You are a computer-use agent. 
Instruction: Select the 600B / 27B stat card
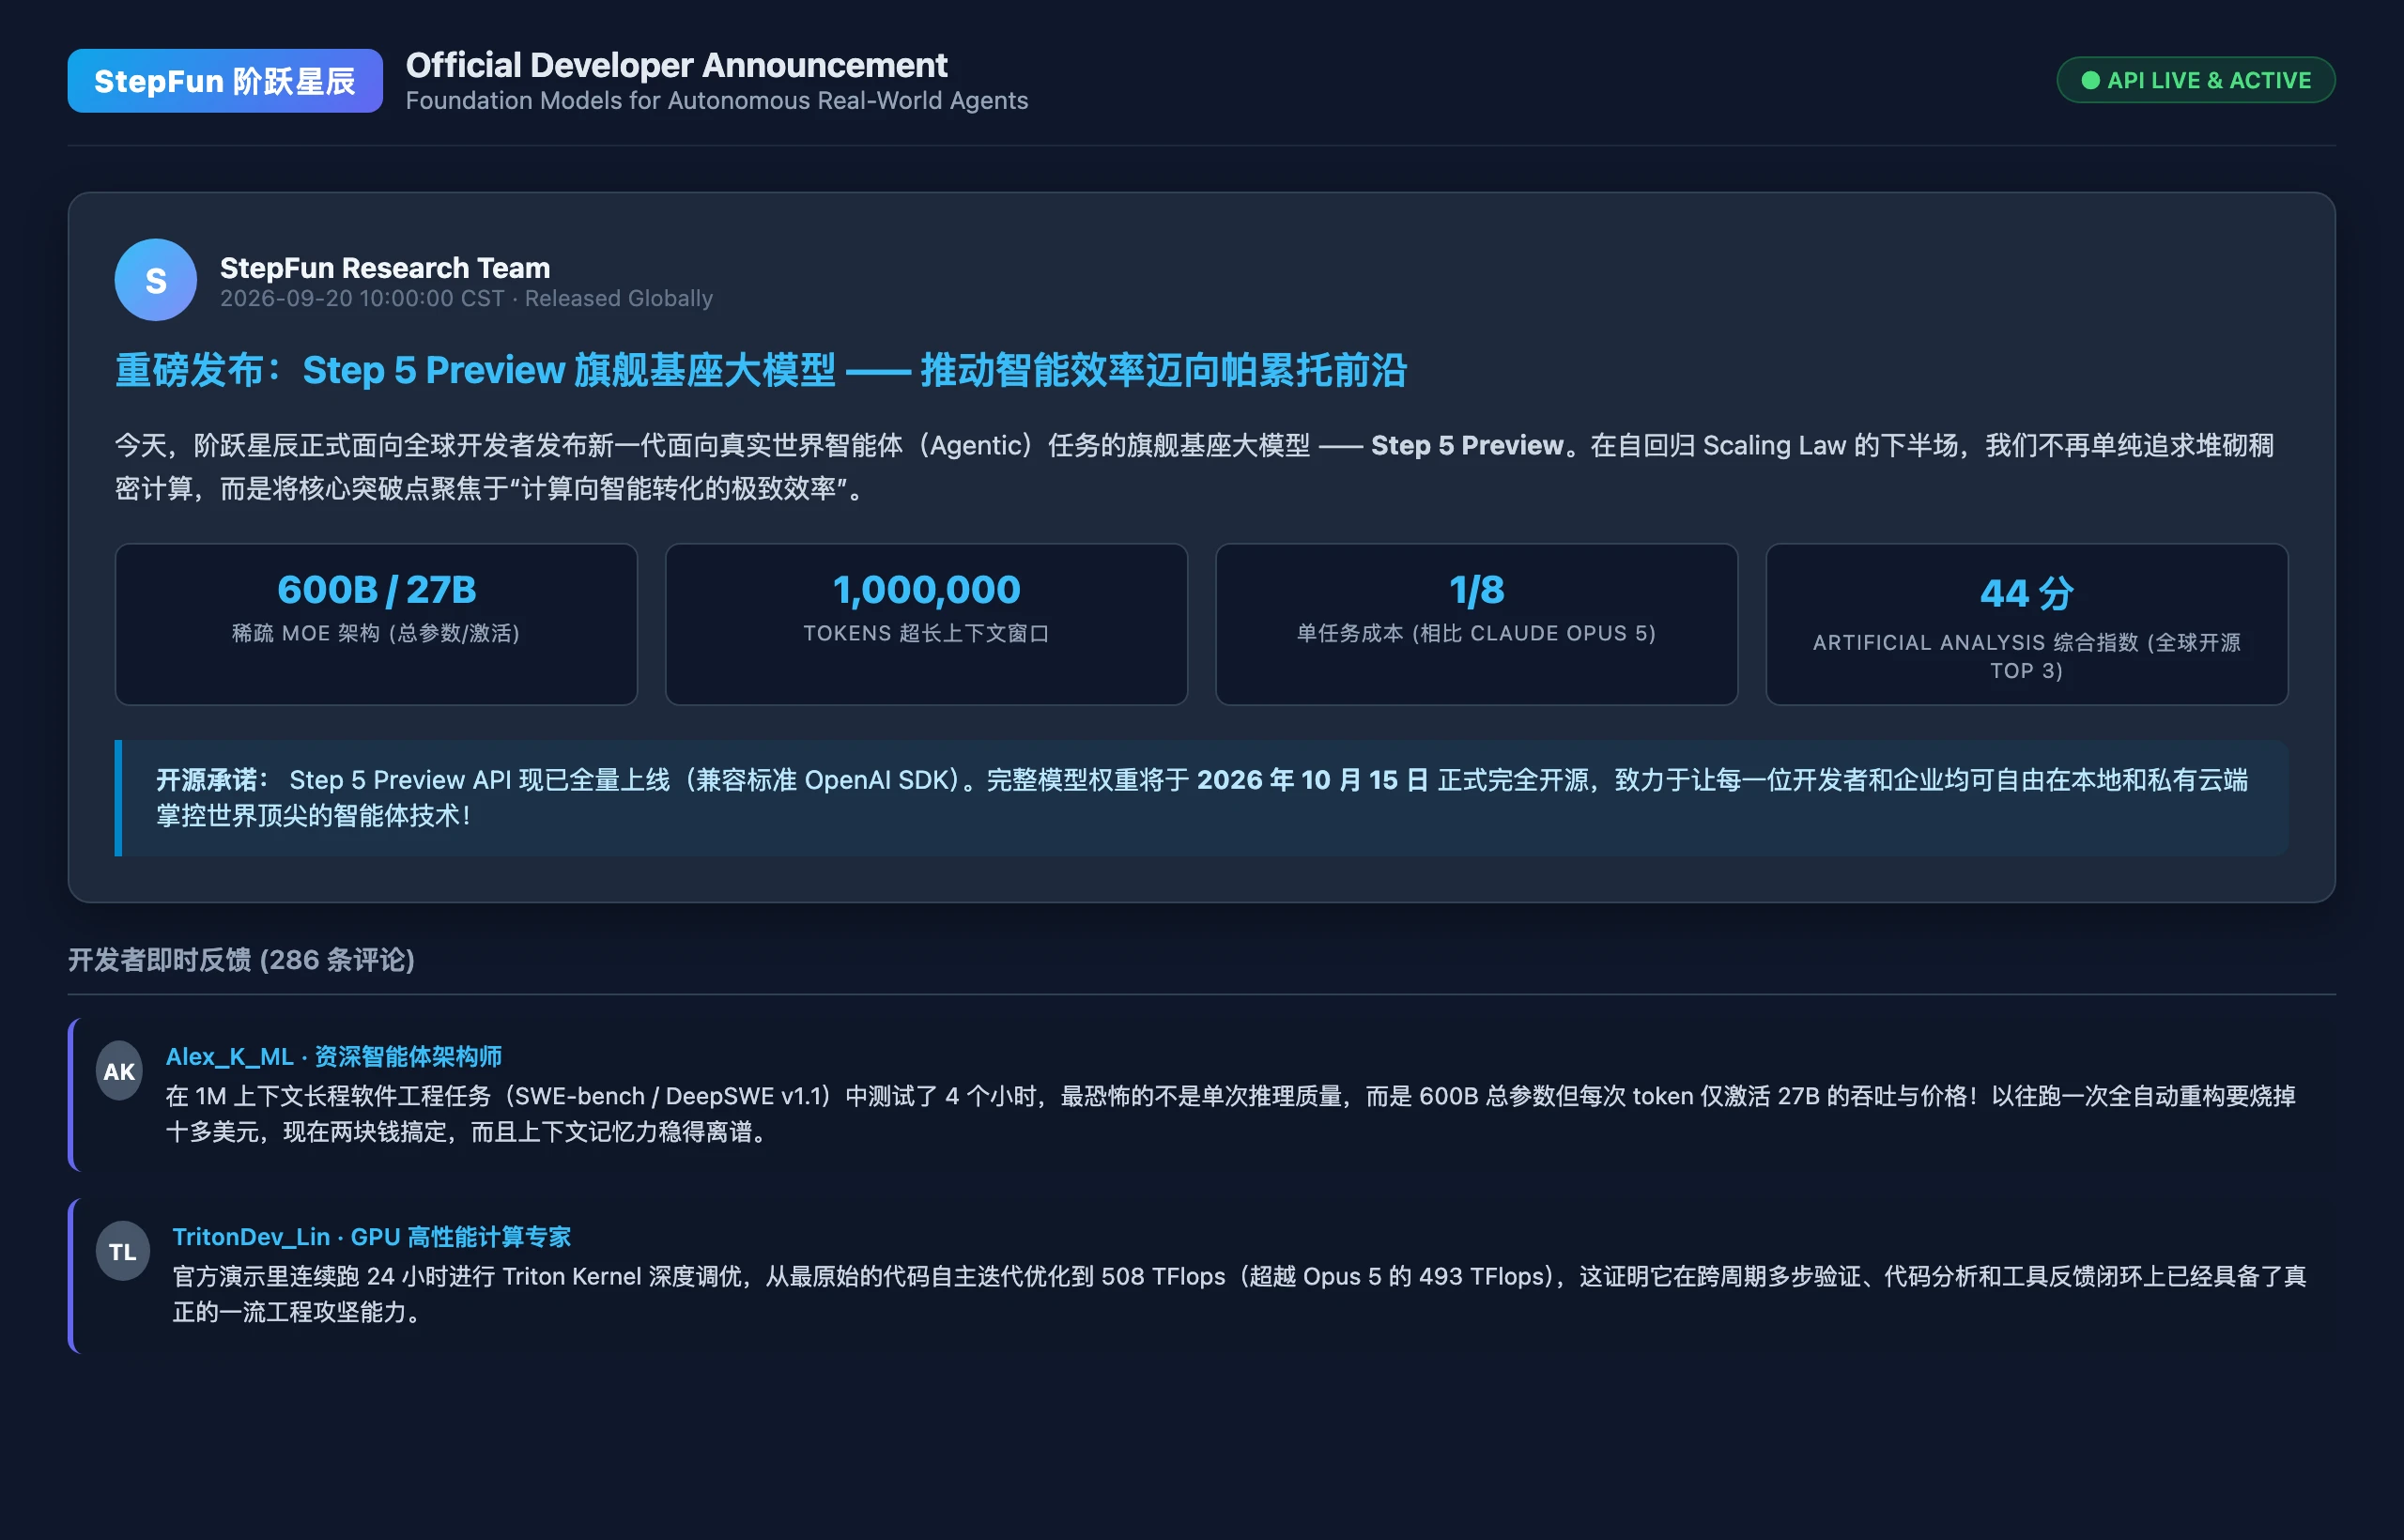376,624
